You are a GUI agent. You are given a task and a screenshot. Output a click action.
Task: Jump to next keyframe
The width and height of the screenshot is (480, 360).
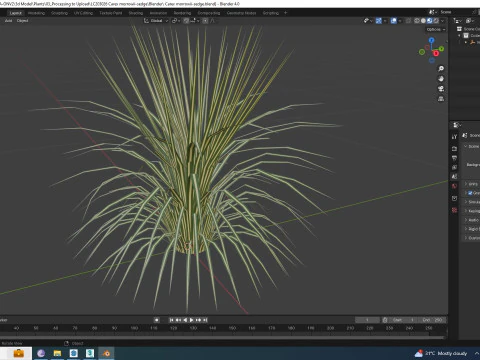199,320
